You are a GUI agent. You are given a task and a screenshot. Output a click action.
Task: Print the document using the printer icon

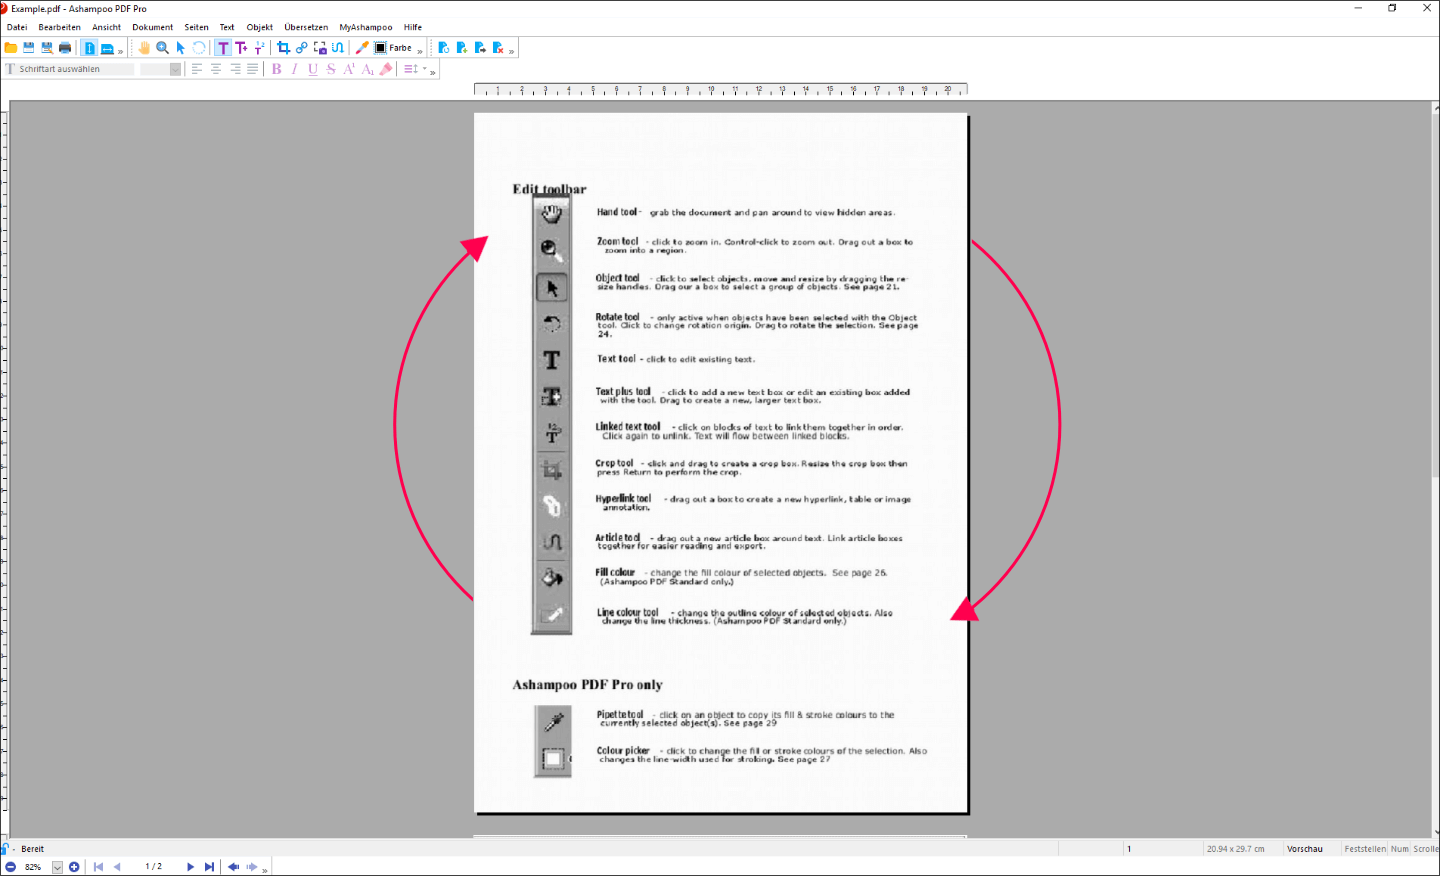65,48
